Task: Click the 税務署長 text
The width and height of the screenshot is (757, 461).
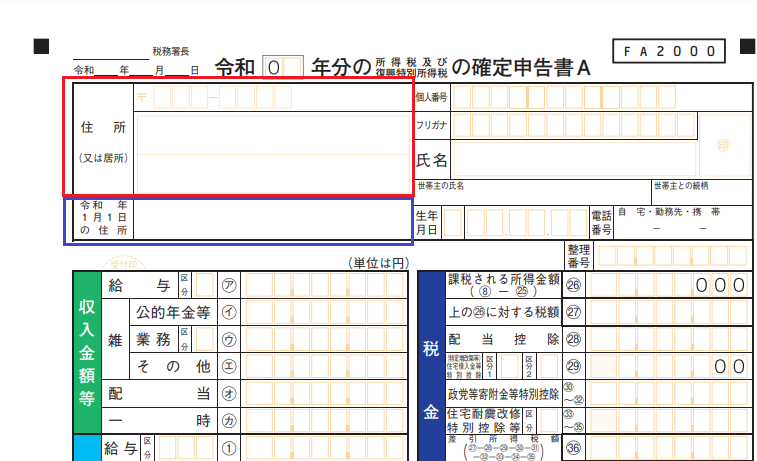Action: click(171, 51)
